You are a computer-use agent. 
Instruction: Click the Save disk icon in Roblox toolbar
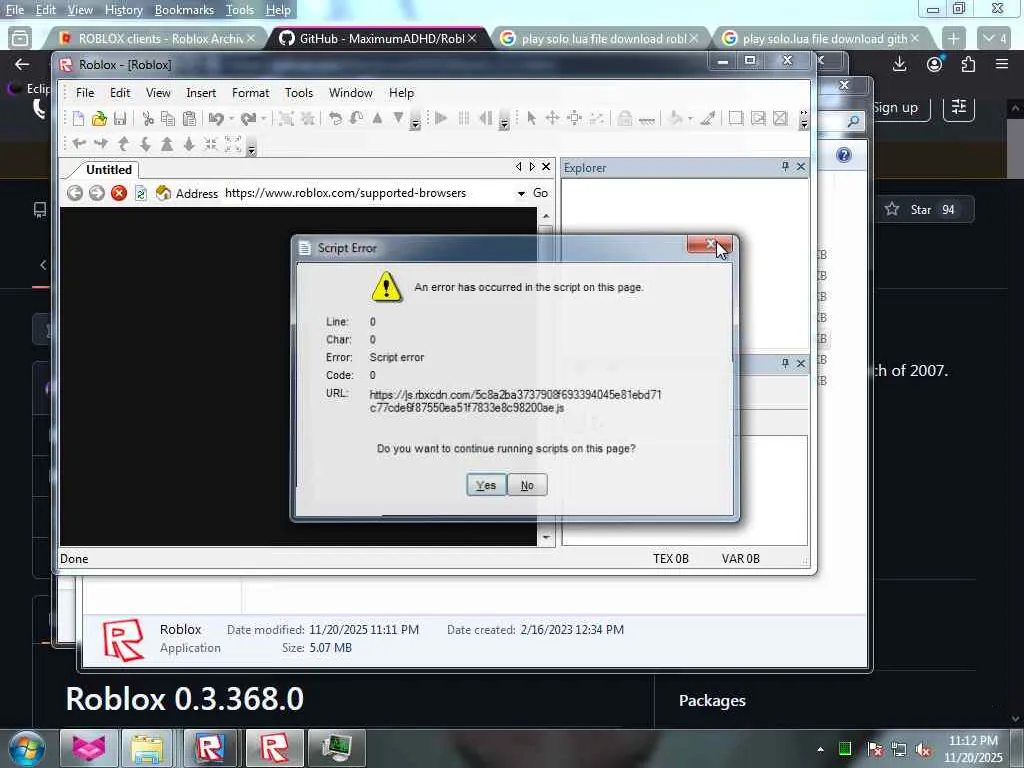[120, 118]
